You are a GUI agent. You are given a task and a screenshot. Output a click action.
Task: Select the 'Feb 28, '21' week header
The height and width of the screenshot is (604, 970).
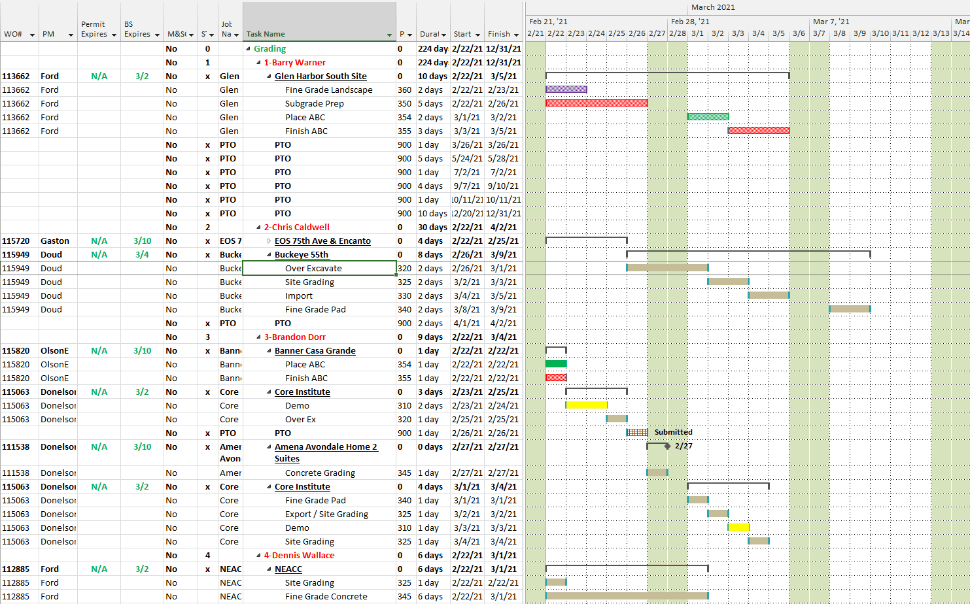(690, 21)
